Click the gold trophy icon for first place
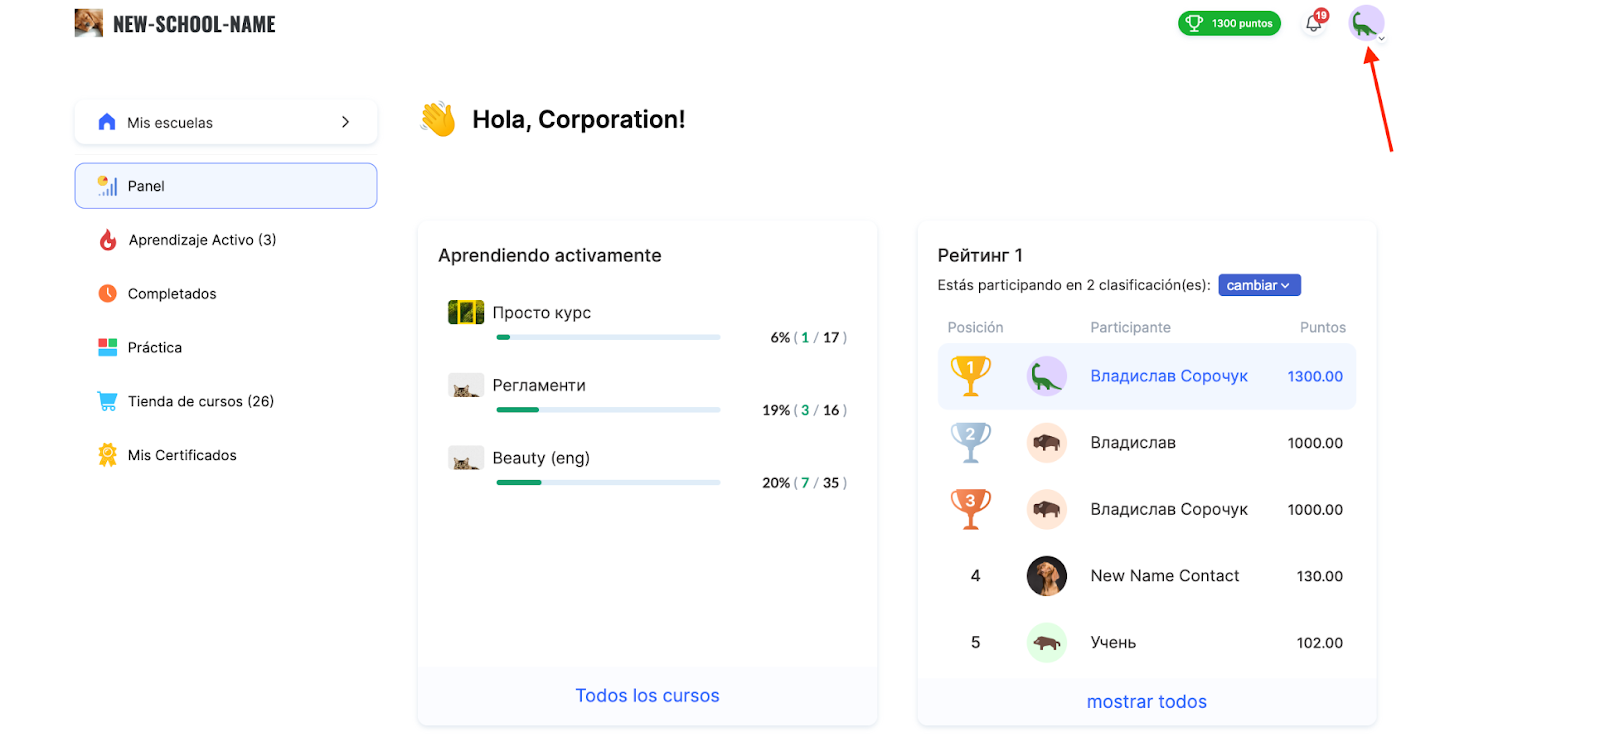Image resolution: width=1600 pixels, height=747 pixels. 970,376
